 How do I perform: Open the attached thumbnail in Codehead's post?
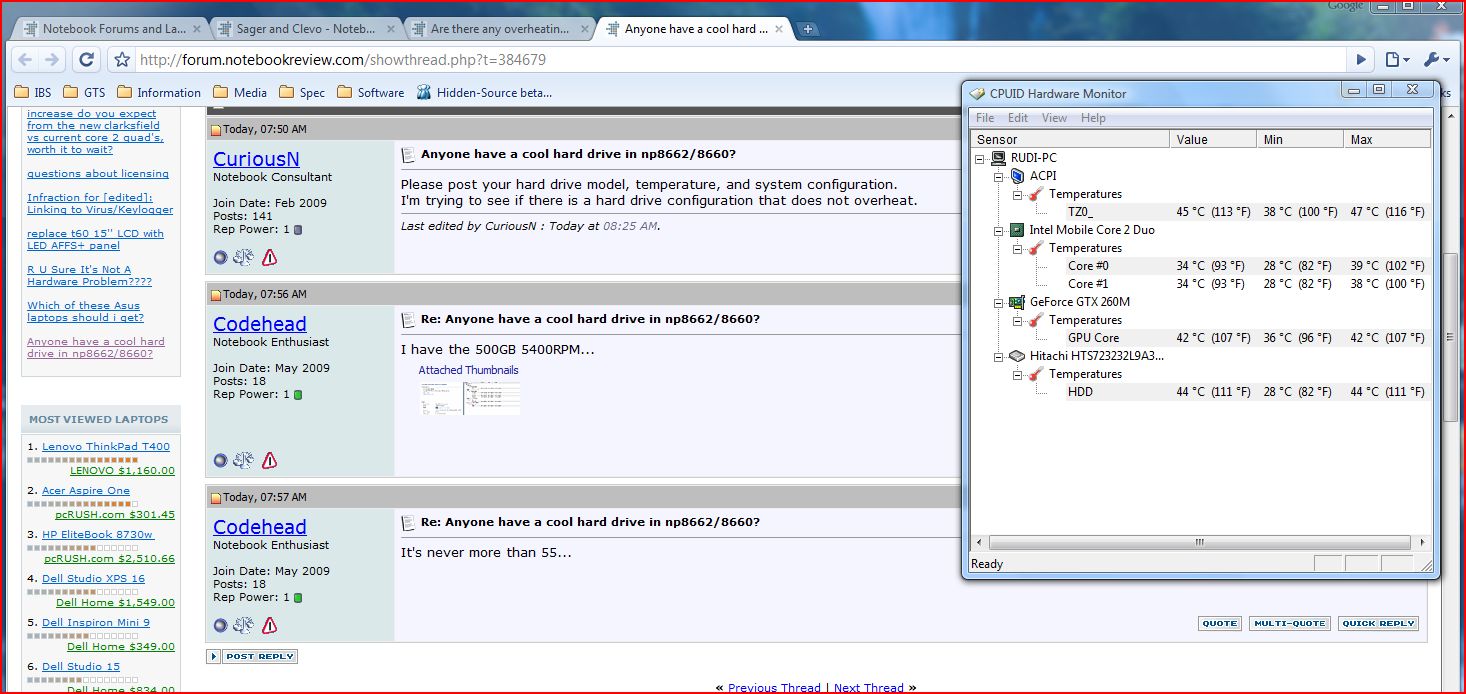(470, 397)
